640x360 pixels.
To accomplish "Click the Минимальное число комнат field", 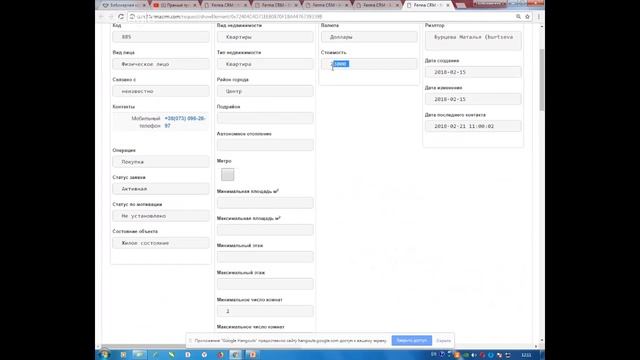I will [x=265, y=311].
